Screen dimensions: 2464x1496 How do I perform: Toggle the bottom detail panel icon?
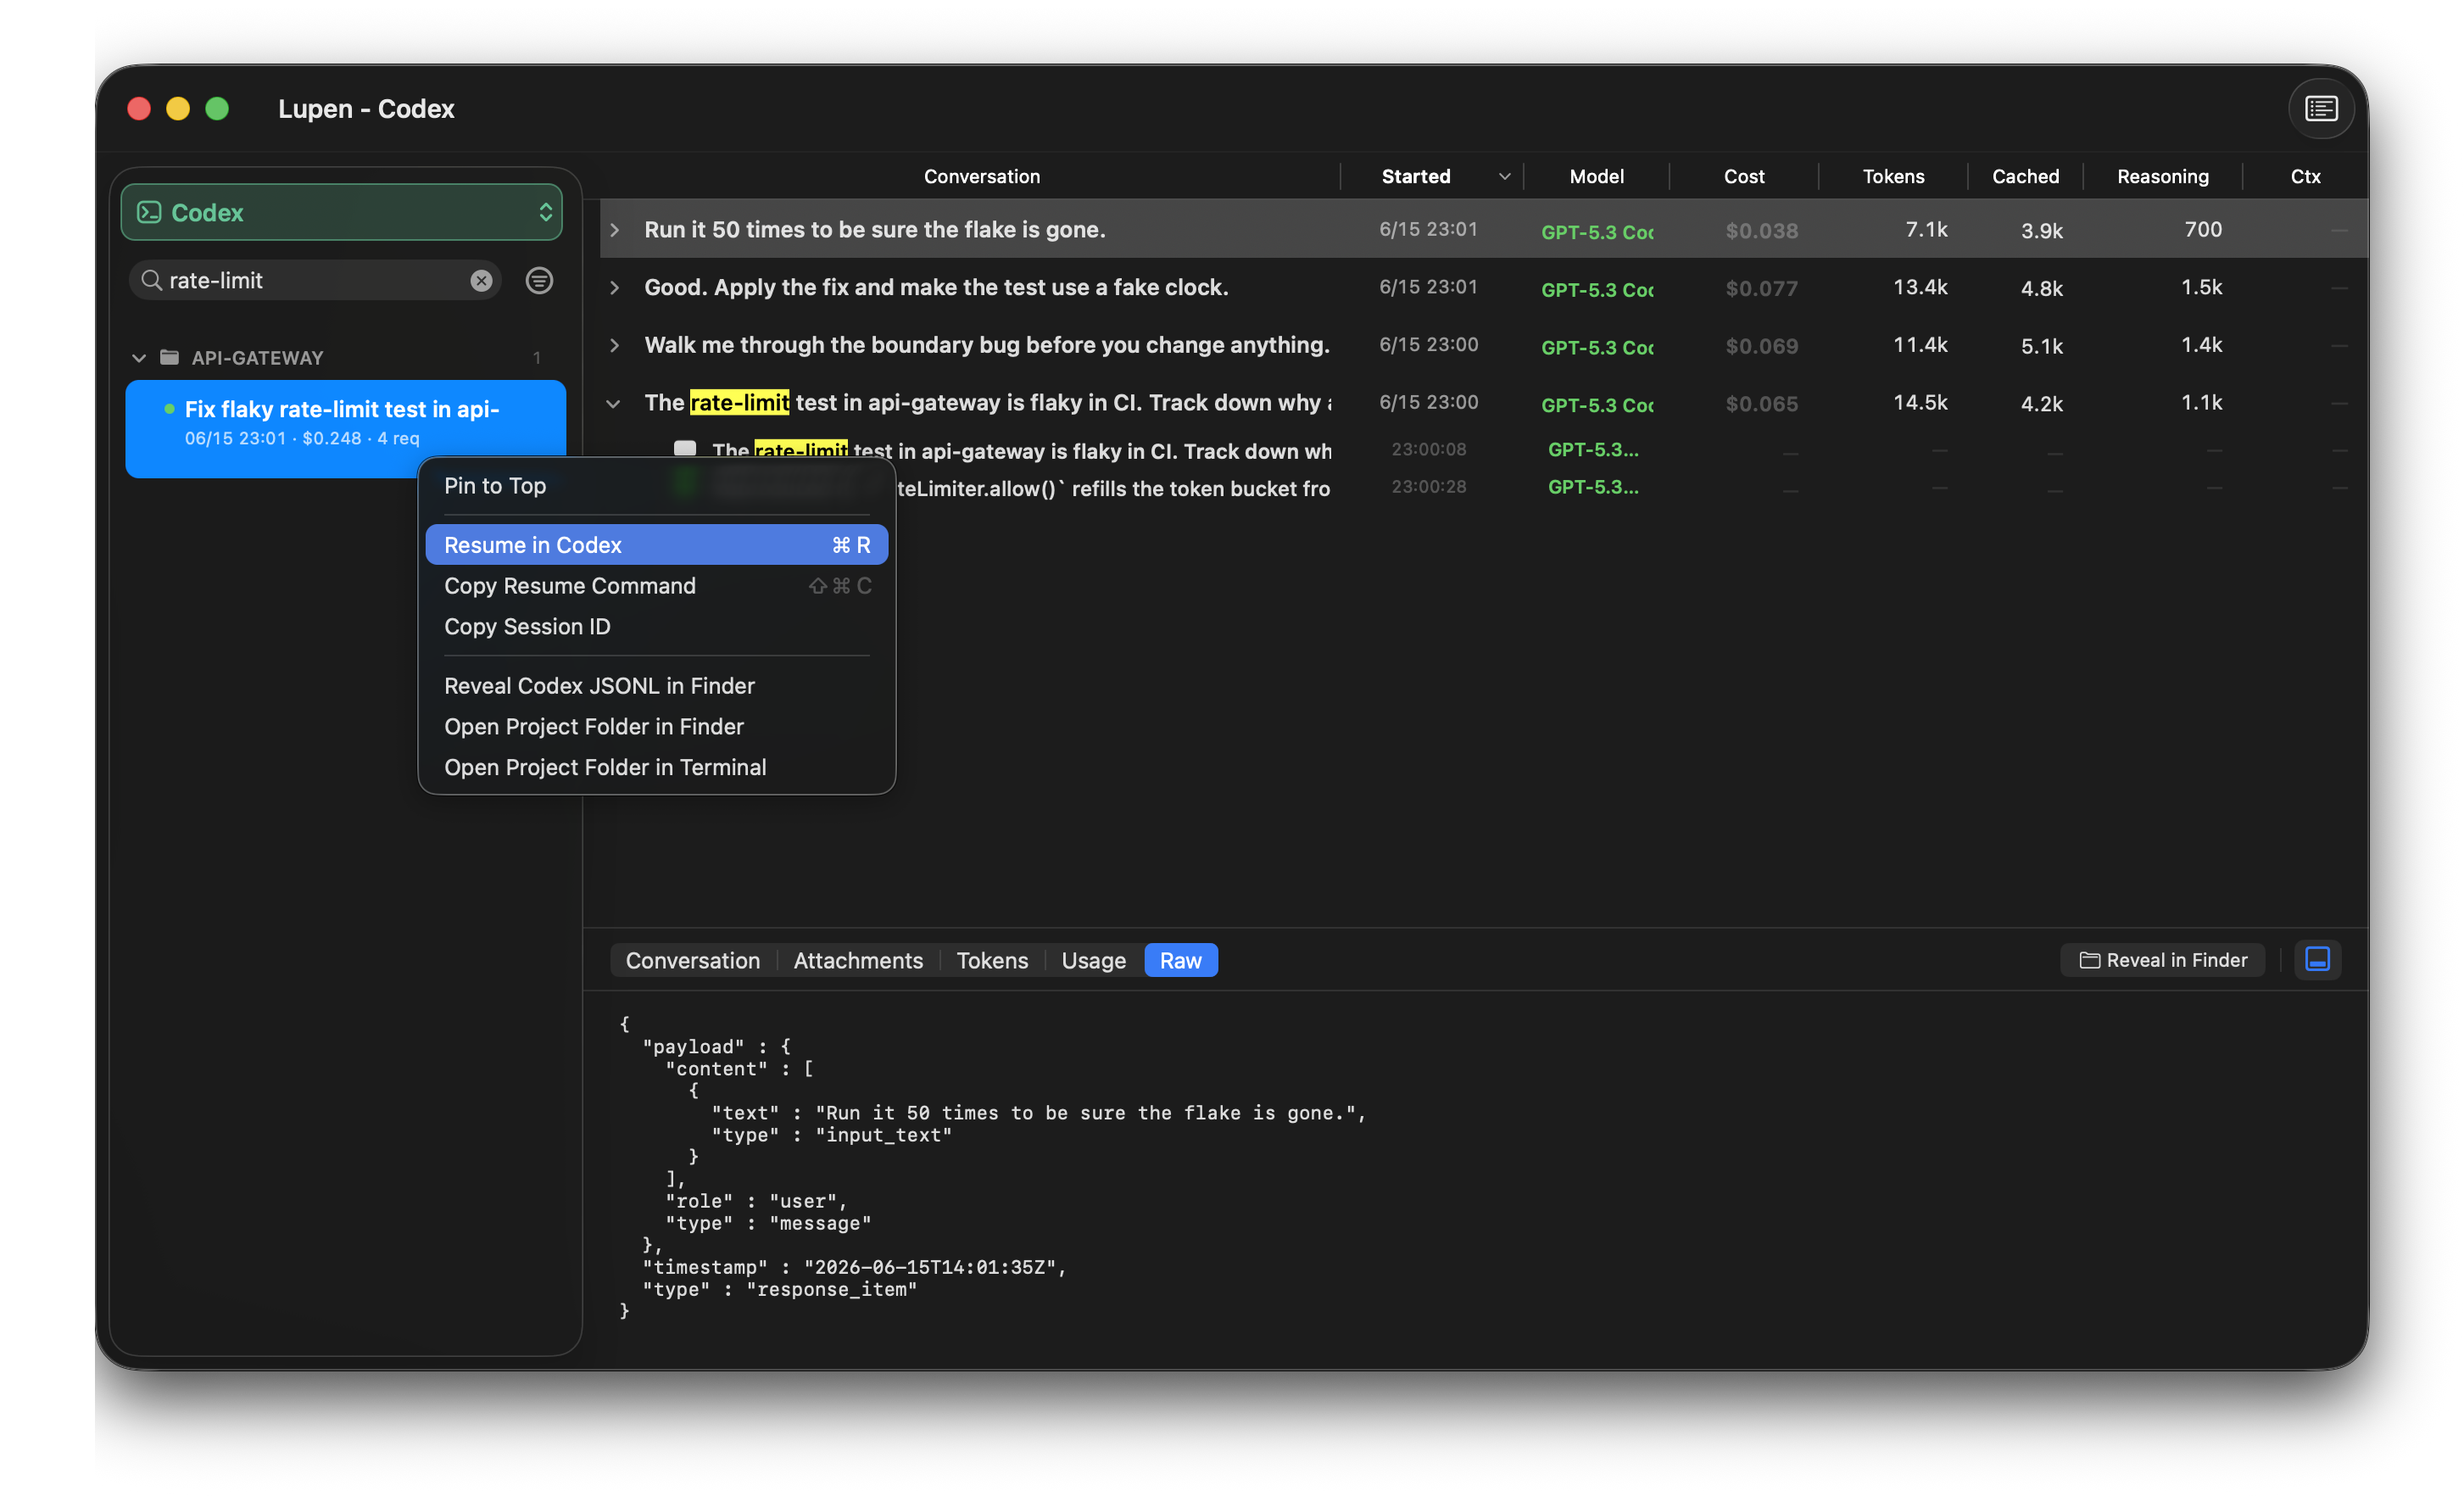tap(2317, 960)
